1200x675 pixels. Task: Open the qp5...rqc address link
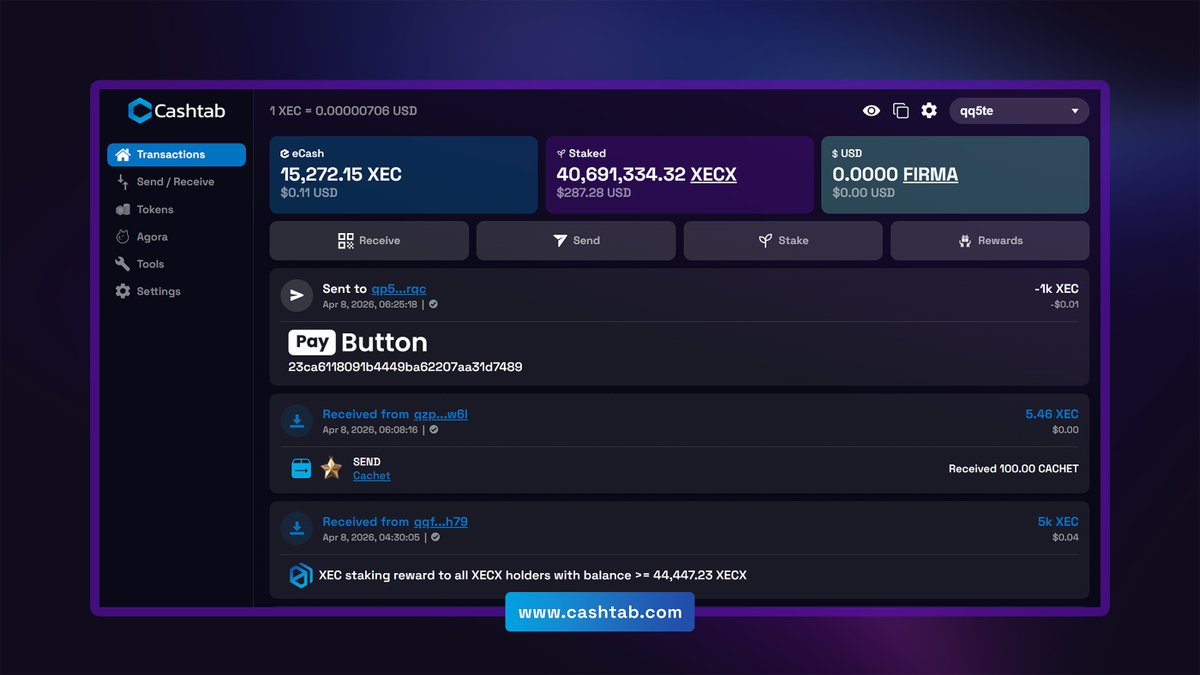pos(399,289)
